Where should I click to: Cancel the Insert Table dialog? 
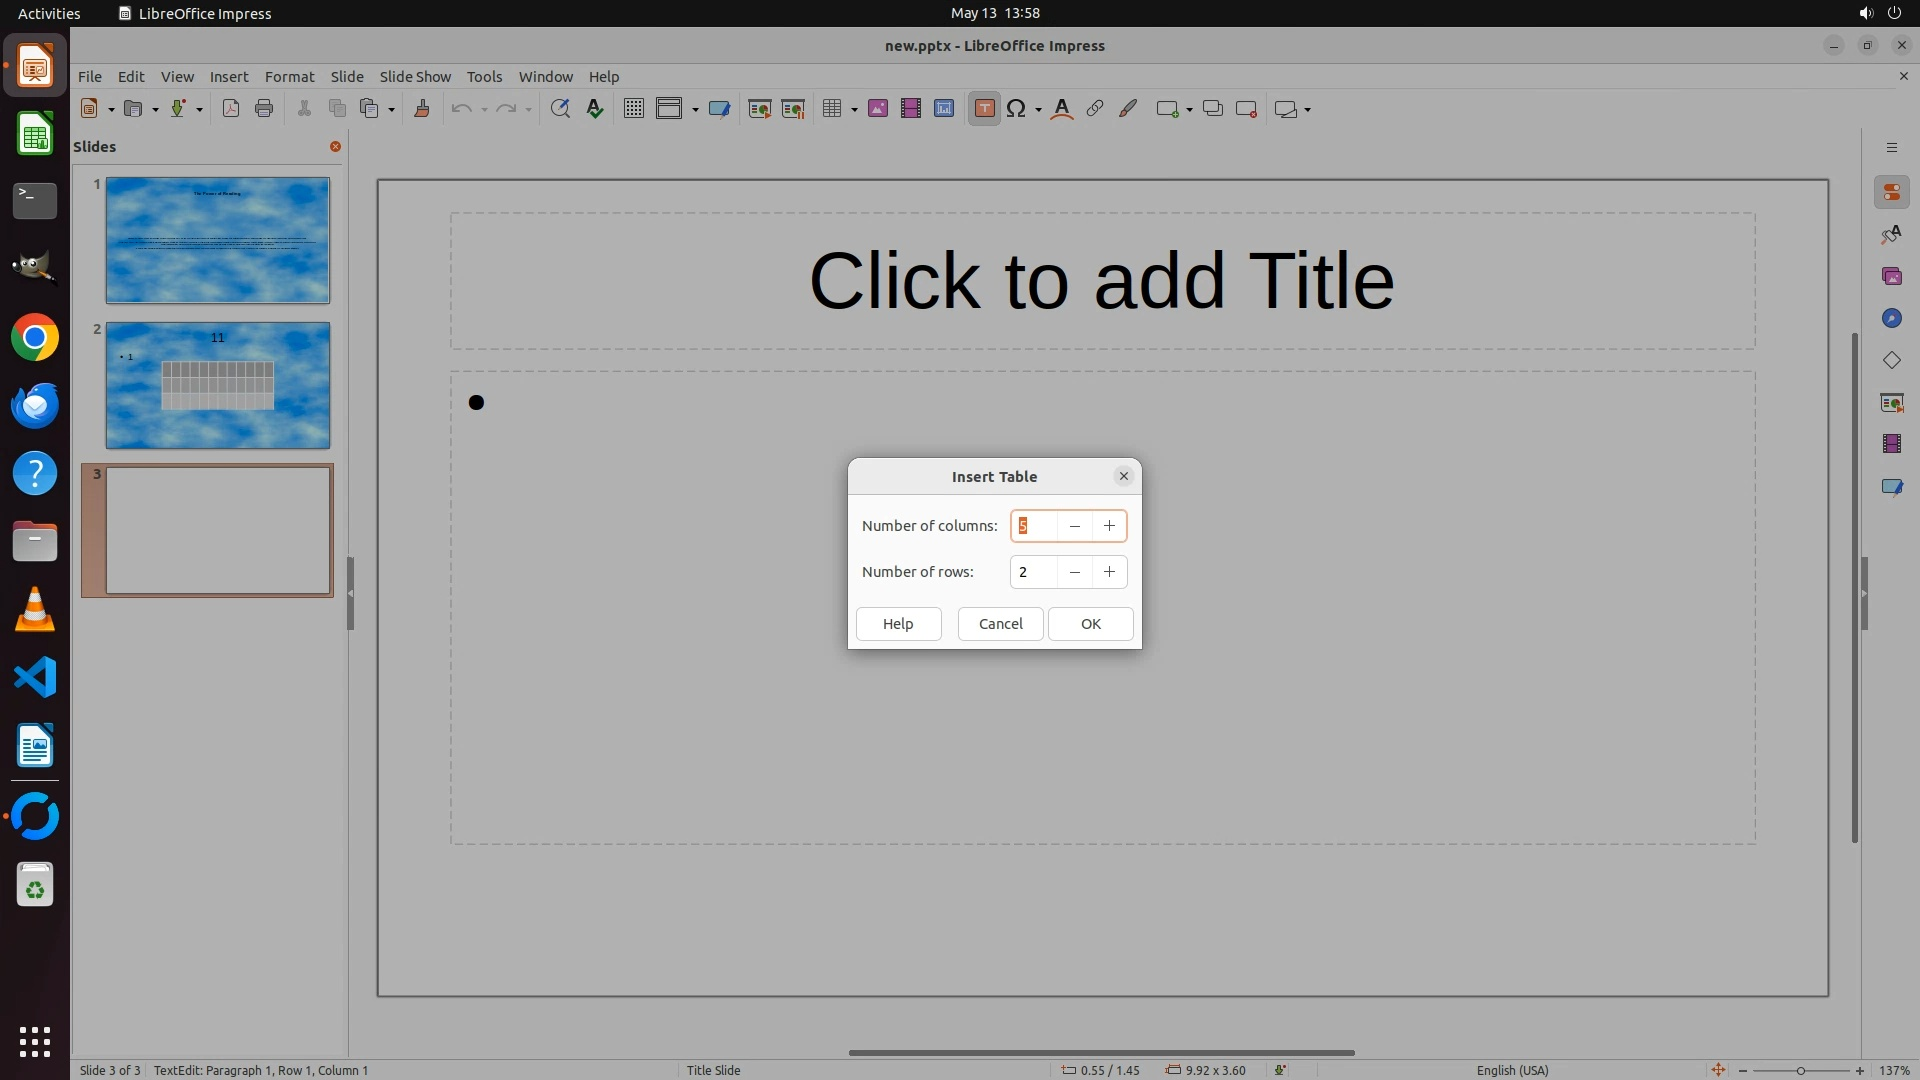tap(1000, 624)
